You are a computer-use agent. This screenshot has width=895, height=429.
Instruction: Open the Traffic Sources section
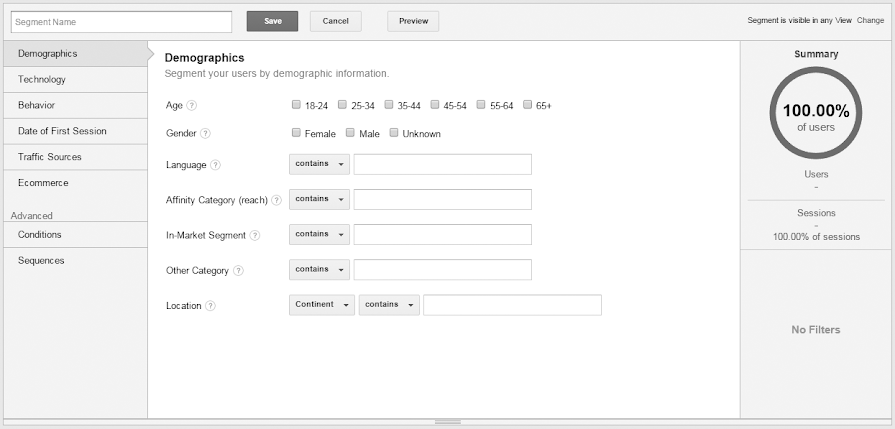click(x=50, y=157)
